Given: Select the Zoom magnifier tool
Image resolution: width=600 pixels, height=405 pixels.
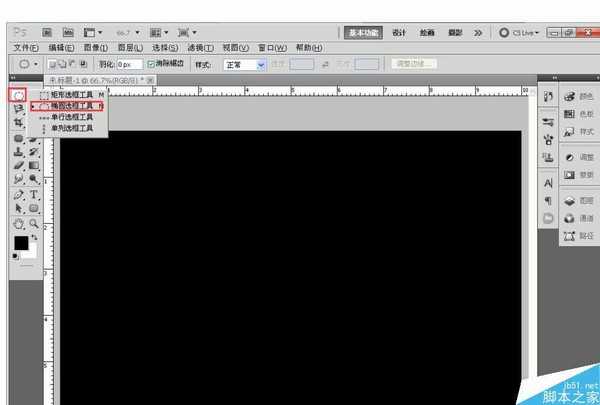Looking at the screenshot, I should (34, 223).
